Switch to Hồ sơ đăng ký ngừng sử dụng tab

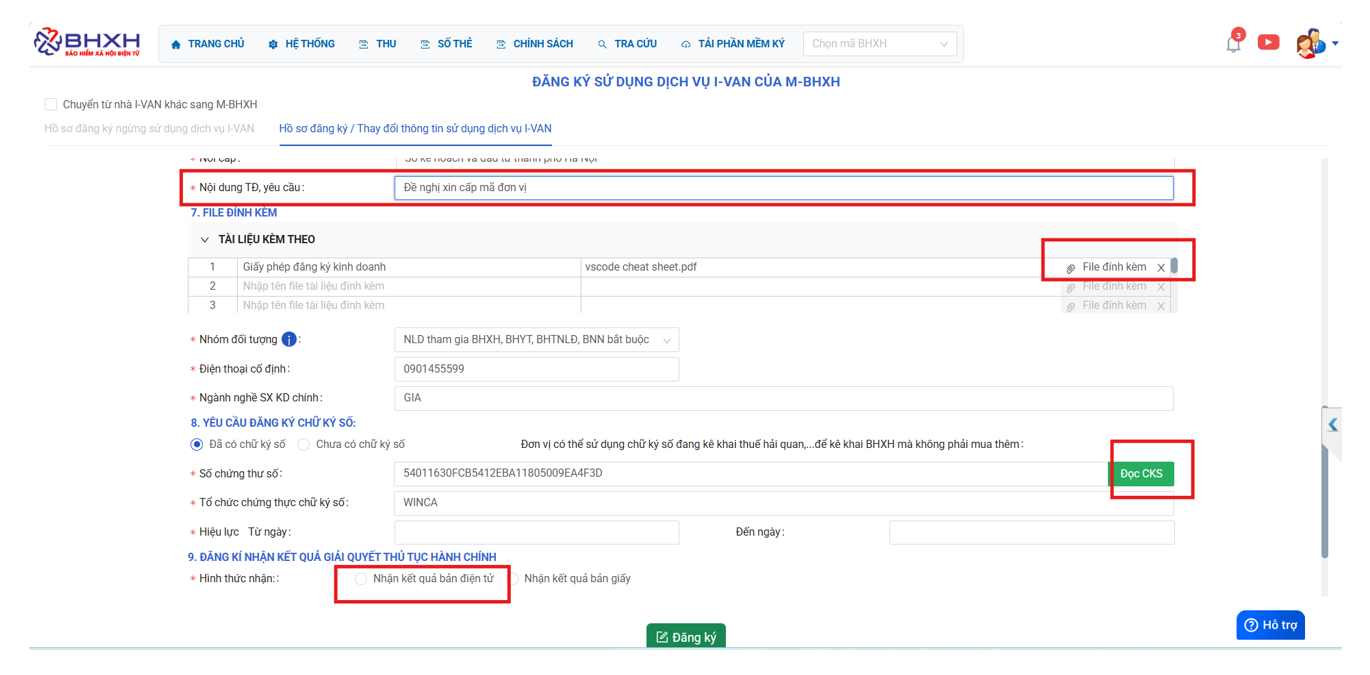click(149, 129)
